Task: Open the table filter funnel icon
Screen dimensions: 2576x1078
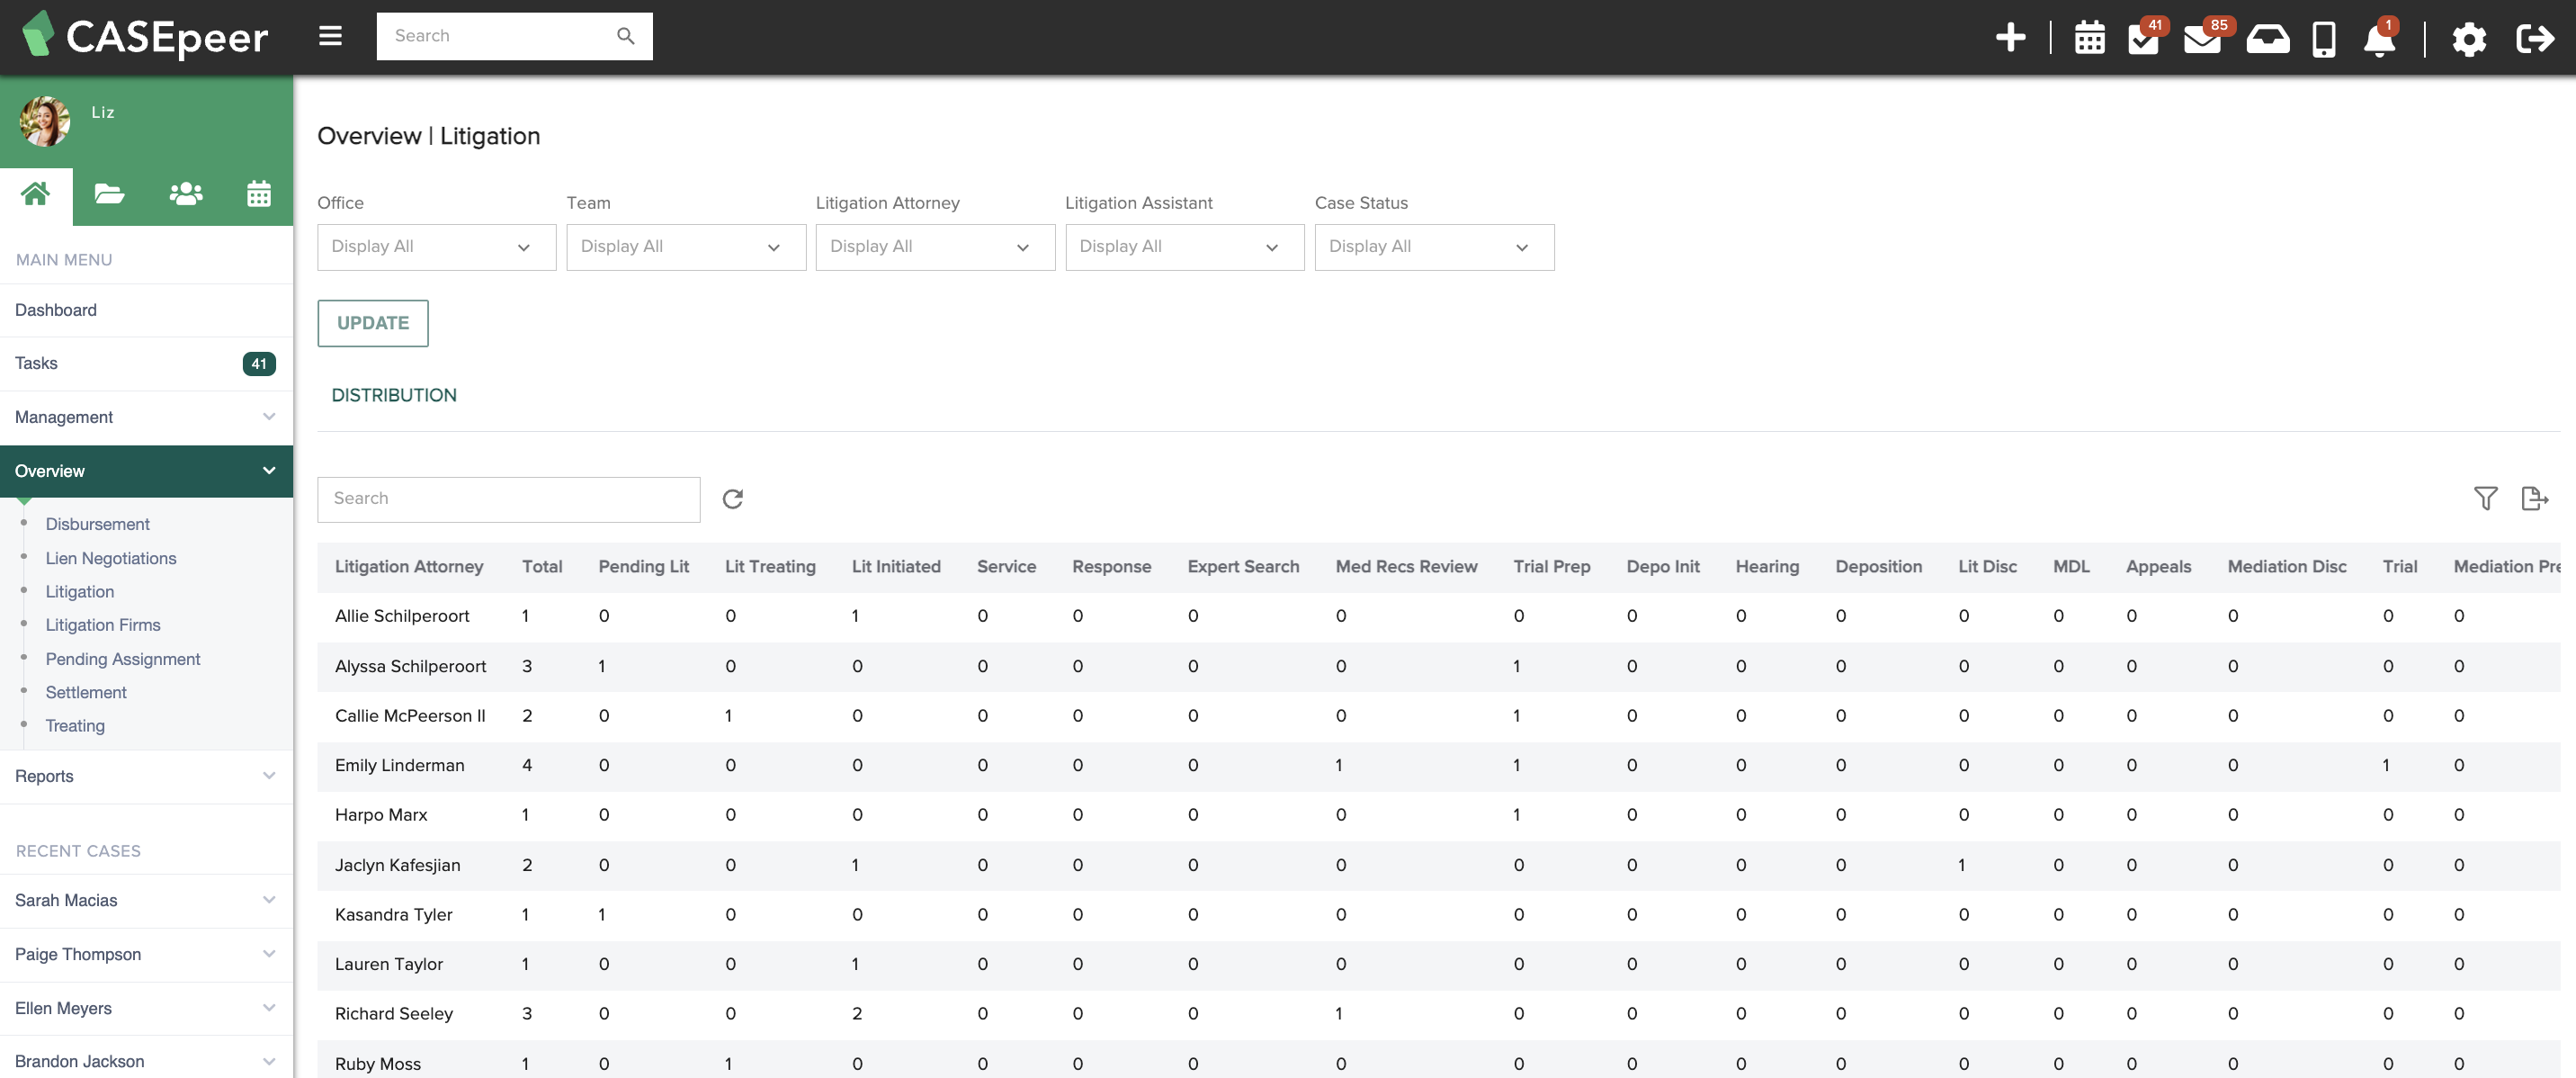Action: tap(2485, 498)
